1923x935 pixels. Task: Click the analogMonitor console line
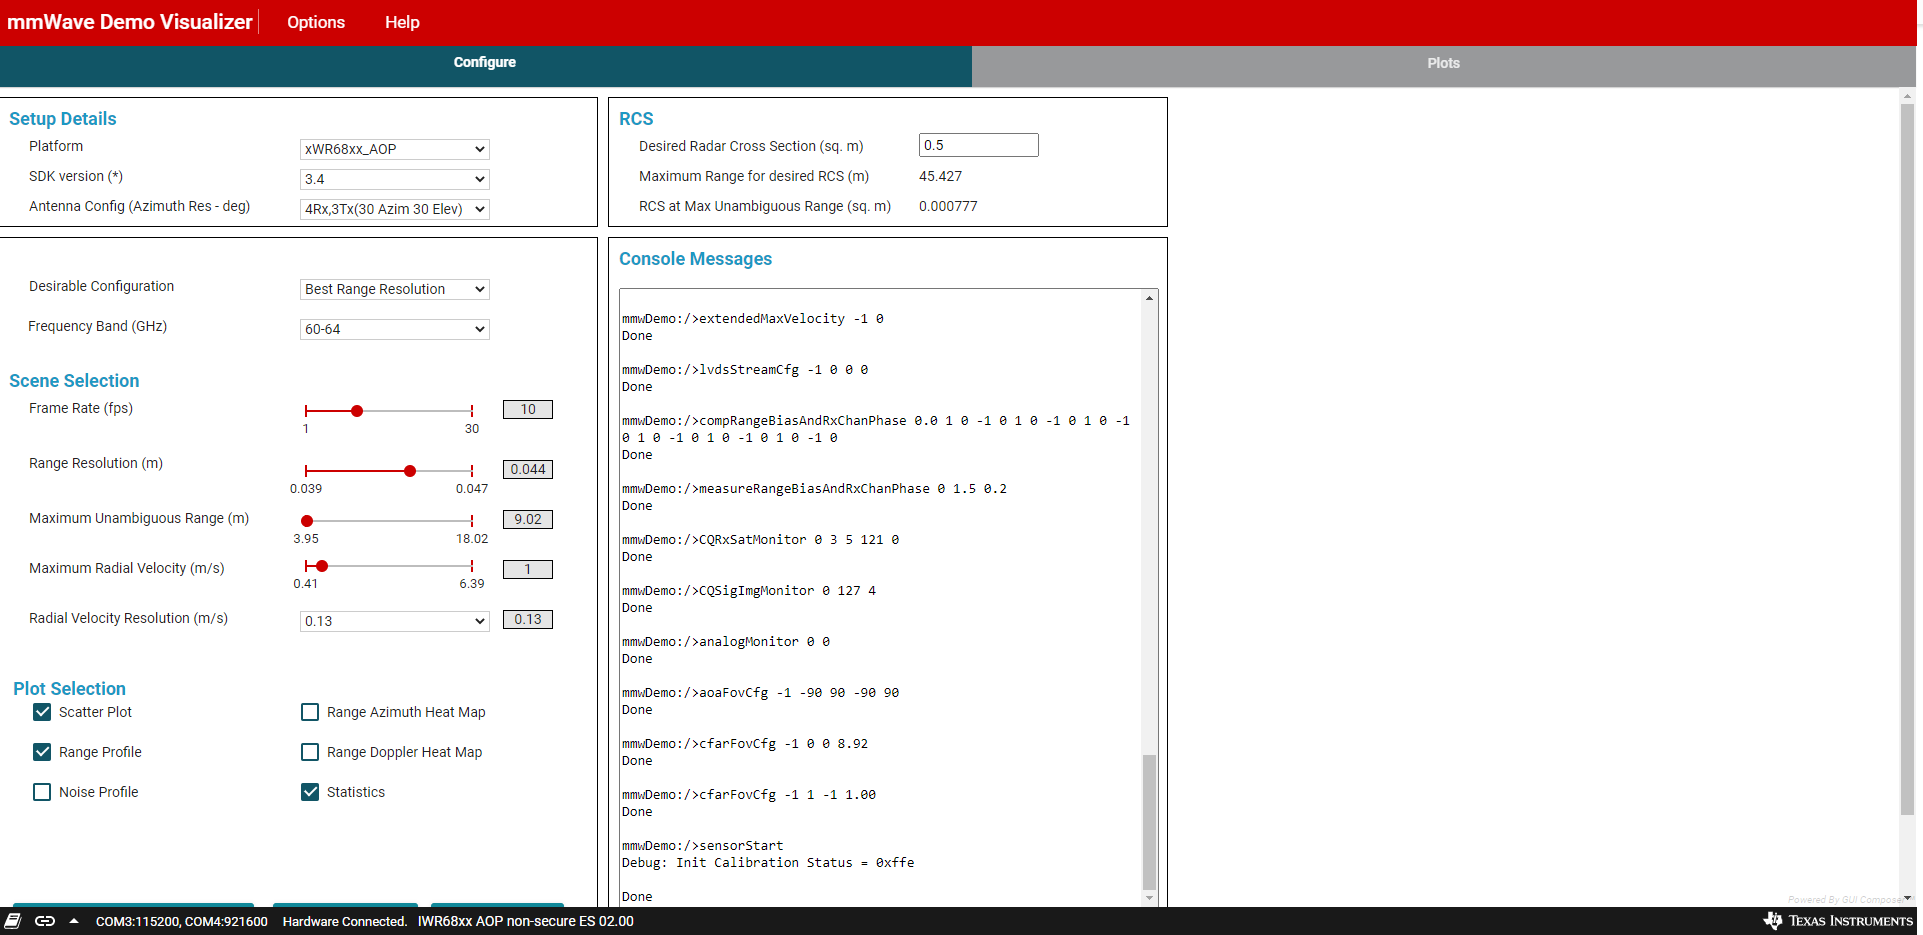click(x=726, y=642)
